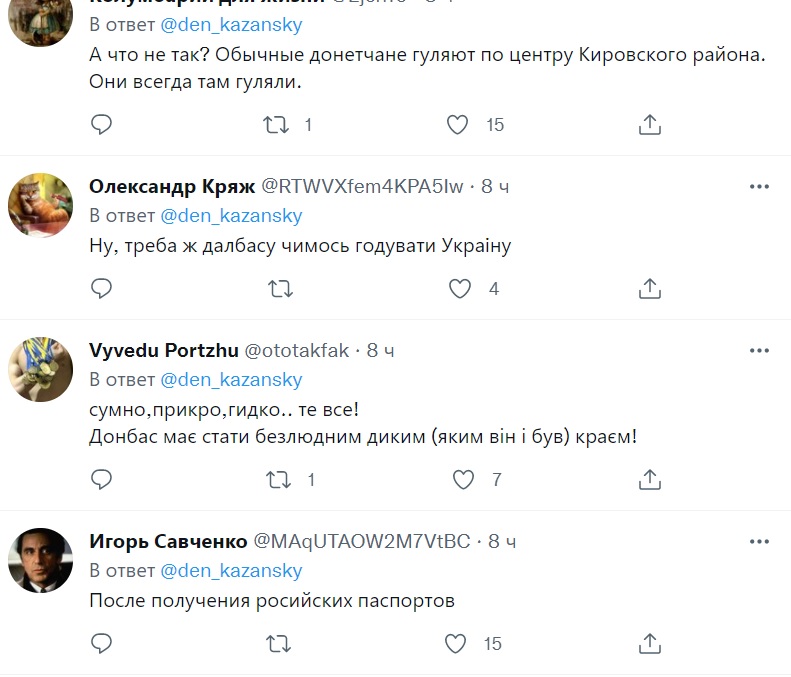This screenshot has height=677, width=791.
Task: Reply to Игорь Савченко's tweet
Action: (x=101, y=643)
